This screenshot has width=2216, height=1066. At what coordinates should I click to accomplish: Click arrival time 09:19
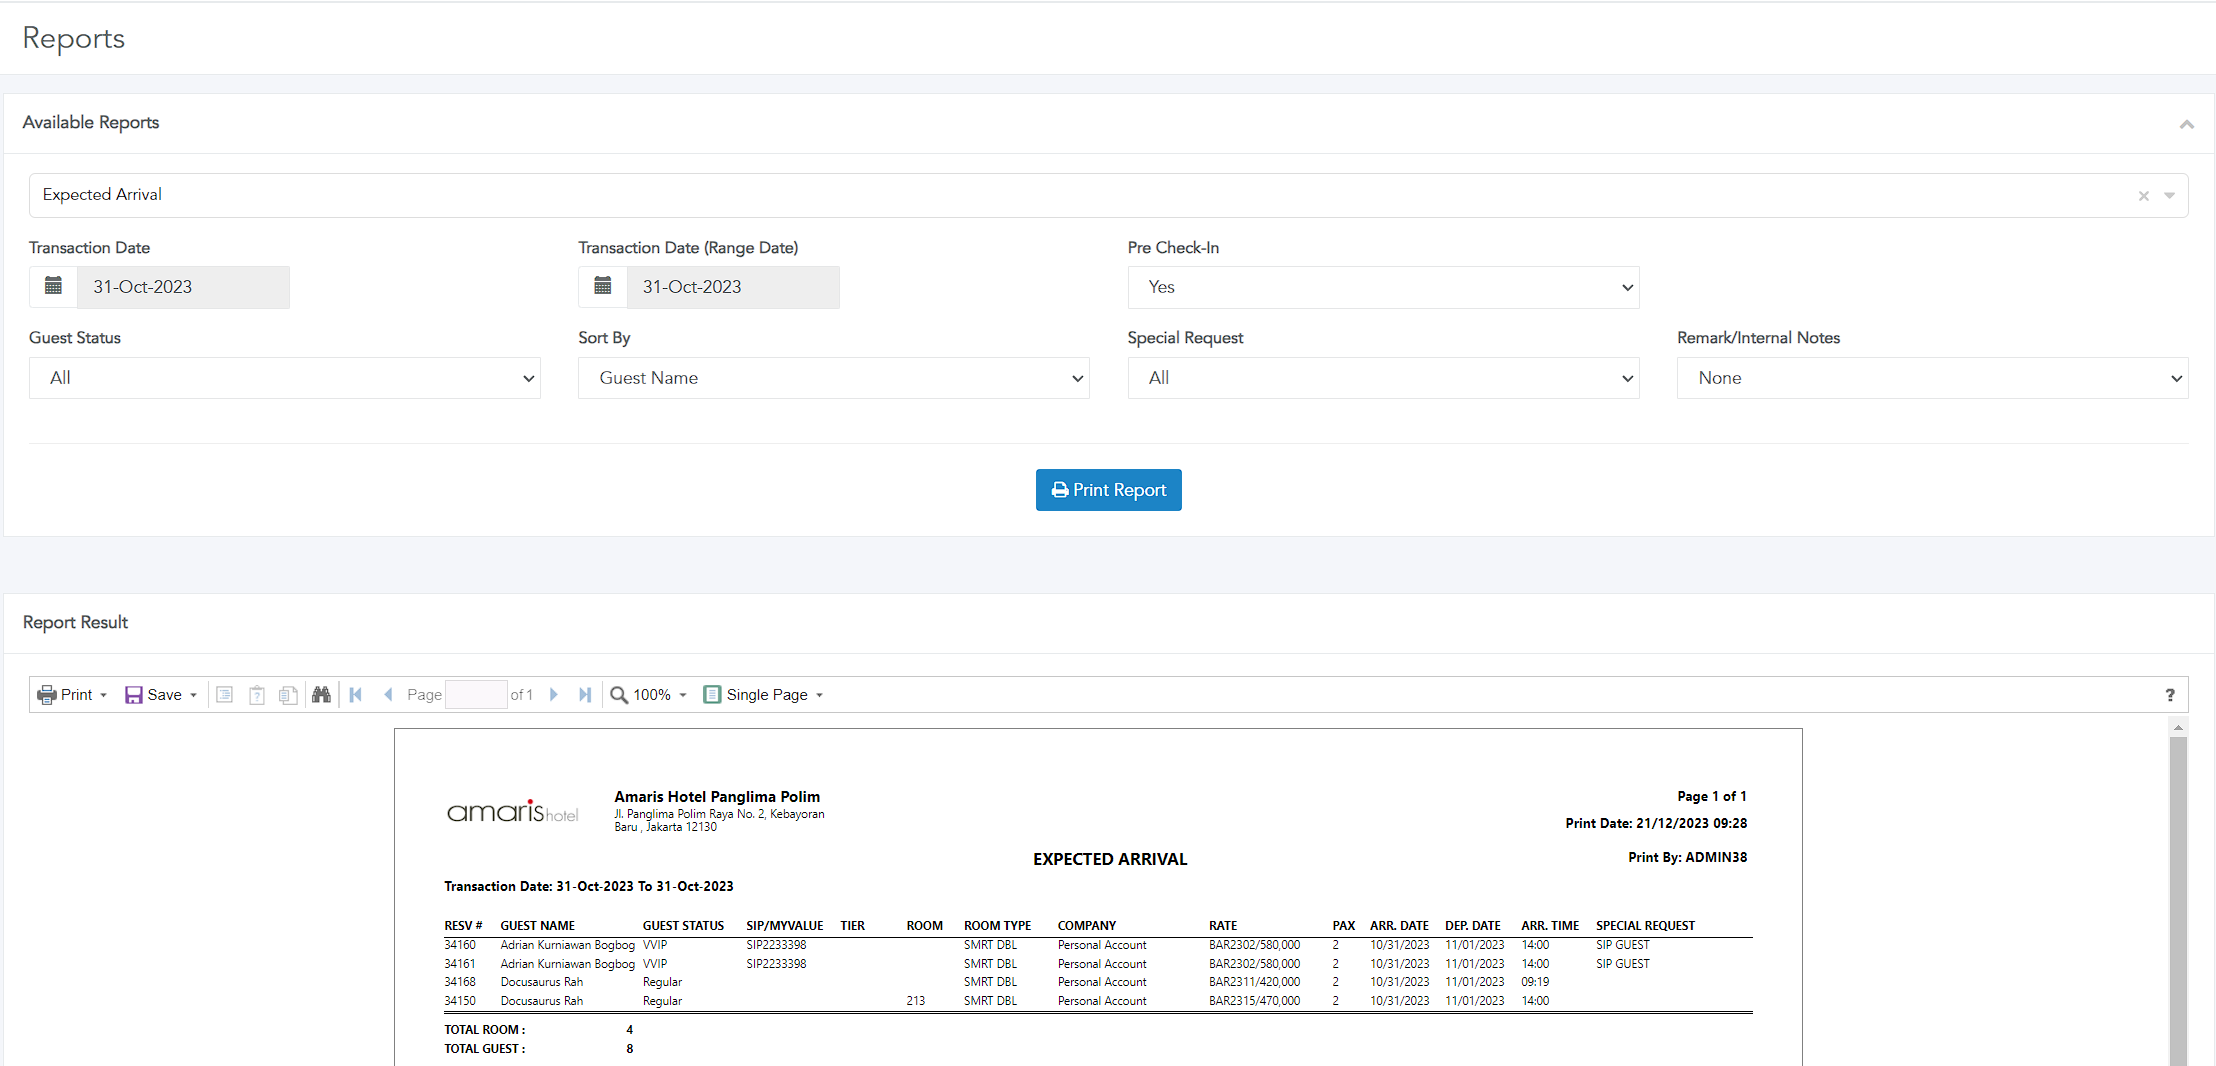(1535, 982)
